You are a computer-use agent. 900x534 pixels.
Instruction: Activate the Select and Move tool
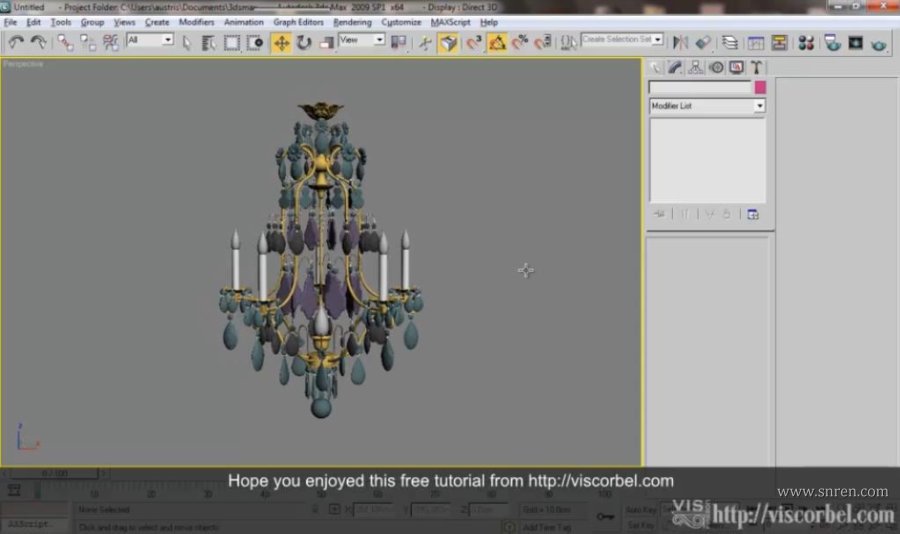click(x=281, y=42)
